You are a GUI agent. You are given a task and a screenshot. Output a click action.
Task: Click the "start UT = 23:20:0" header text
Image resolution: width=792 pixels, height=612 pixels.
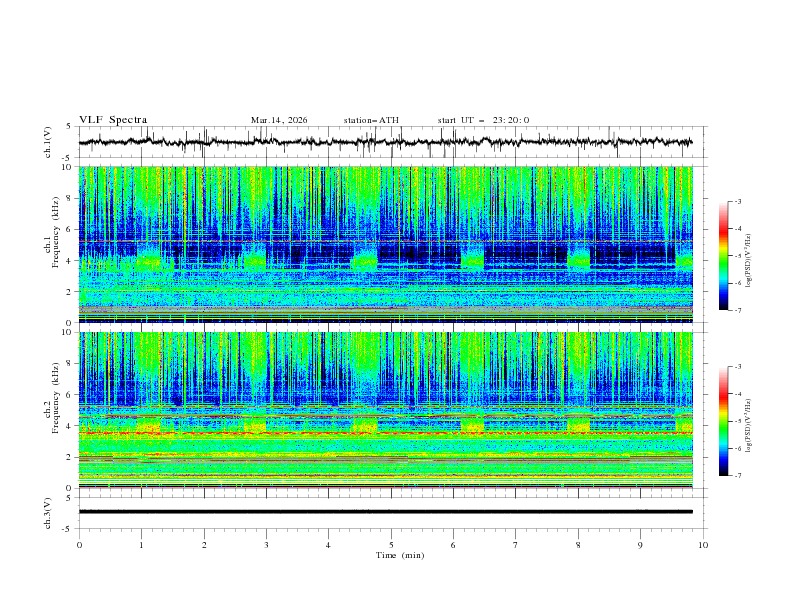click(x=483, y=120)
